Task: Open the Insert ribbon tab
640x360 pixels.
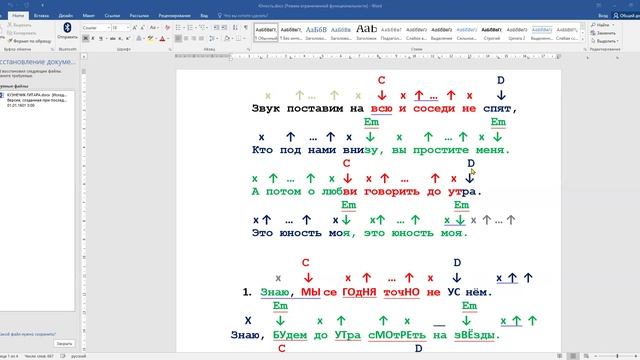Action: click(41, 16)
